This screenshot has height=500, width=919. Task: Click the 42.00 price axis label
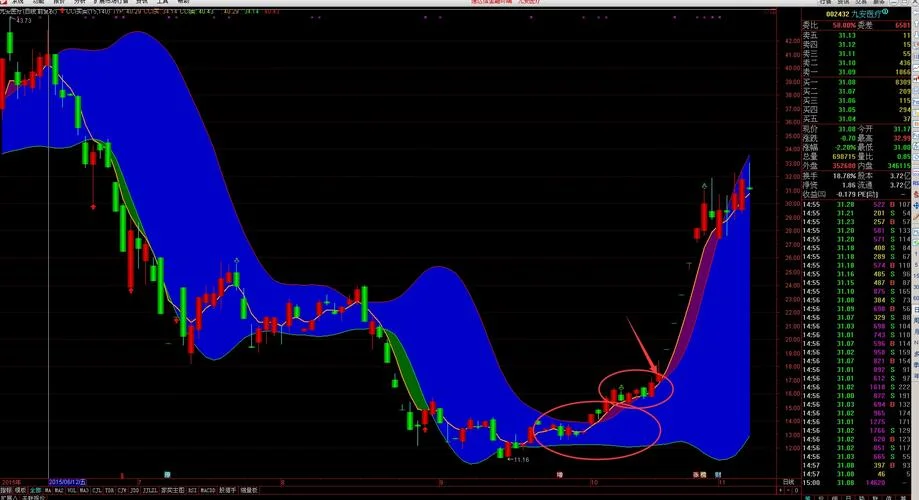pos(792,41)
